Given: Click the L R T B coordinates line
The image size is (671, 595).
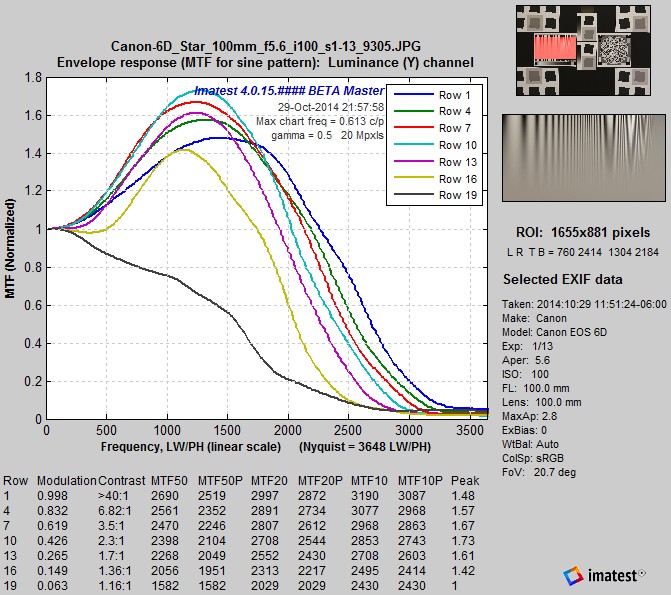Looking at the screenshot, I should point(583,253).
